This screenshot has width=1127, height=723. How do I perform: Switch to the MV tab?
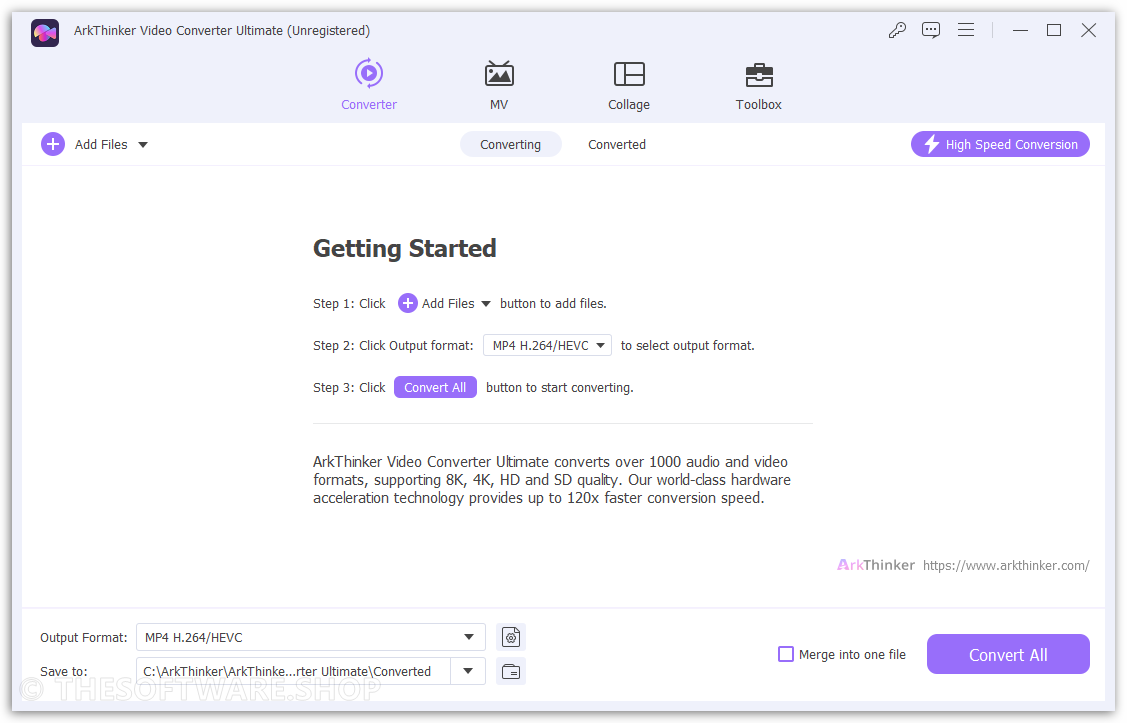(x=499, y=85)
